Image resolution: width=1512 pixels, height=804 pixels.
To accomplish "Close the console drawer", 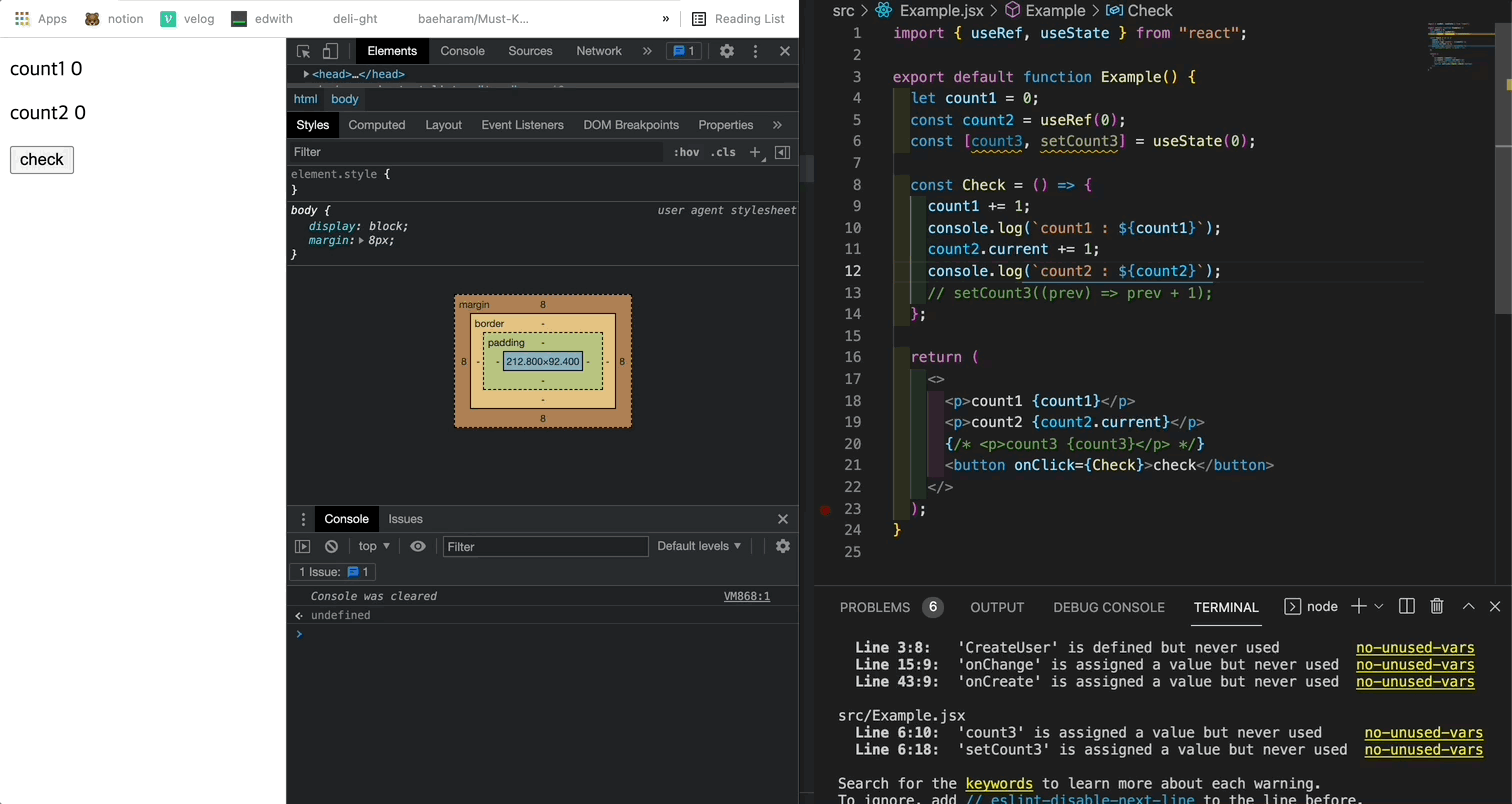I will point(783,519).
